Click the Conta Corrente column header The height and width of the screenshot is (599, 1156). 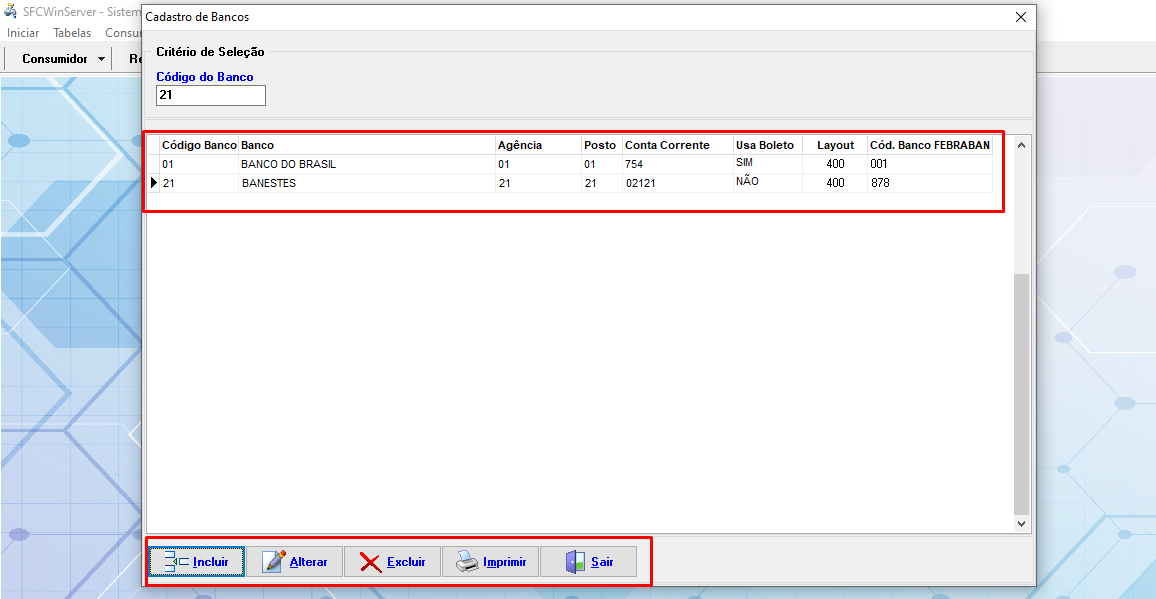pos(667,145)
